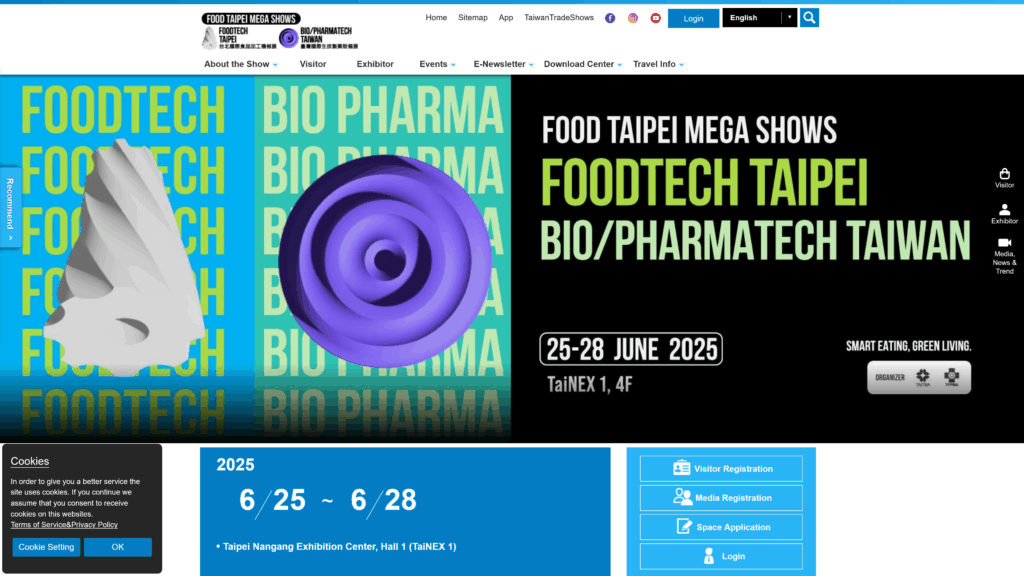Viewport: 1024px width, 576px height.
Task: Open Media, News & Trend shortcut
Action: [x=1004, y=256]
